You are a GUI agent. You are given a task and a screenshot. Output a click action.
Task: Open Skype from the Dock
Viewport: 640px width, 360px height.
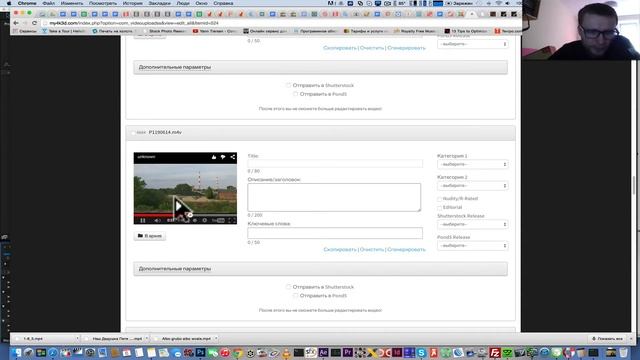coord(421,353)
